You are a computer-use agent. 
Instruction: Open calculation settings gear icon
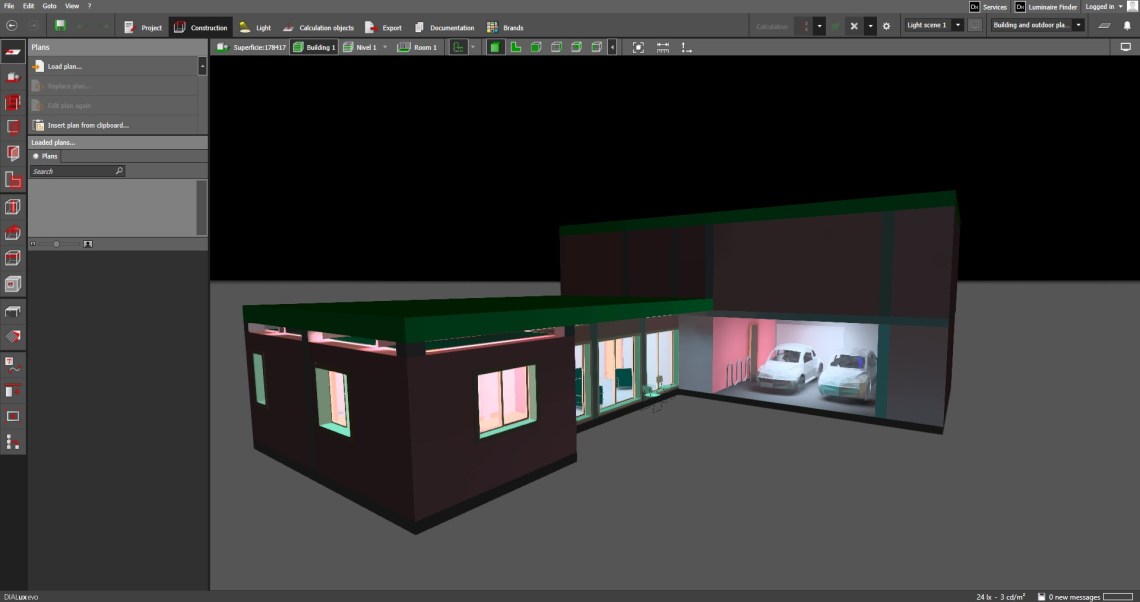[886, 26]
